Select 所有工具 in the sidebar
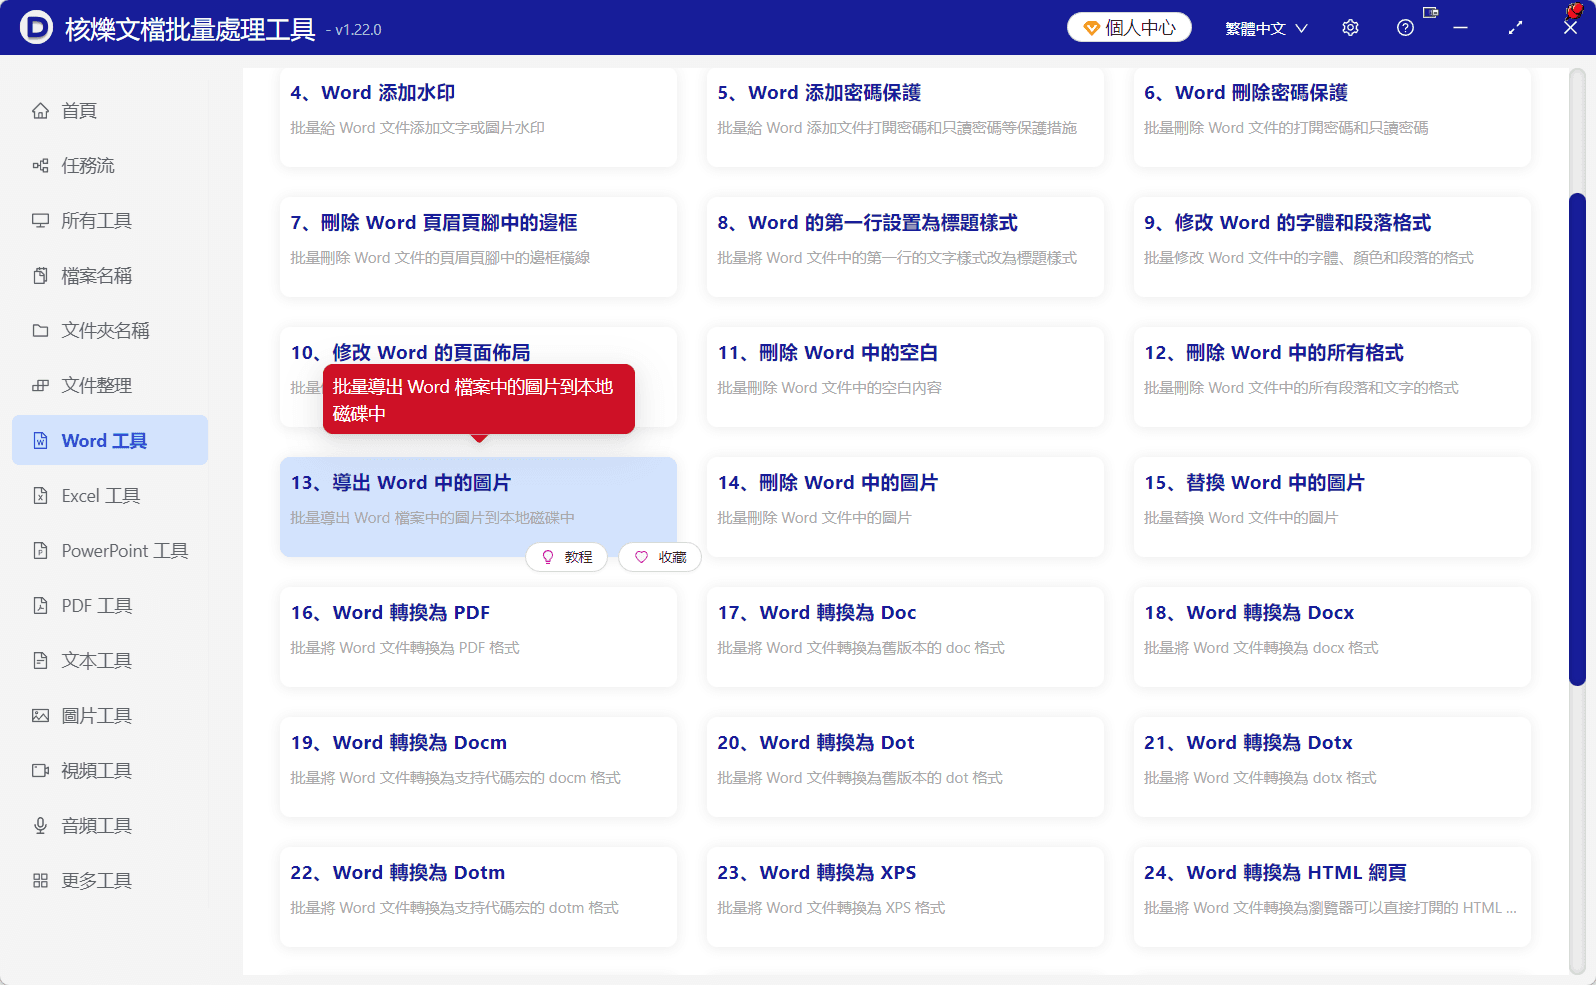The width and height of the screenshot is (1596, 985). 110,221
